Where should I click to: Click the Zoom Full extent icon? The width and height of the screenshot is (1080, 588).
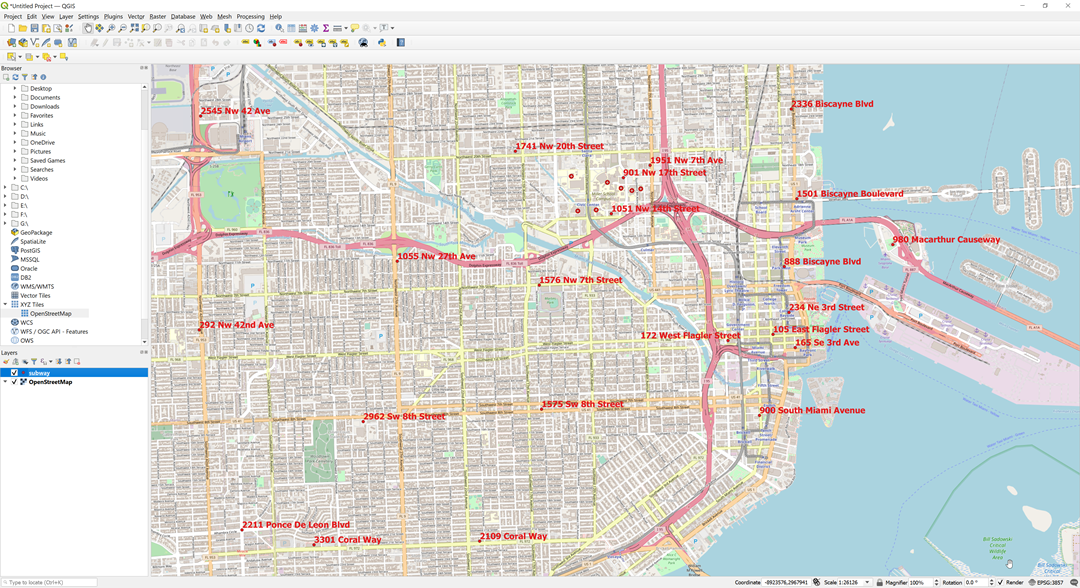[134, 28]
